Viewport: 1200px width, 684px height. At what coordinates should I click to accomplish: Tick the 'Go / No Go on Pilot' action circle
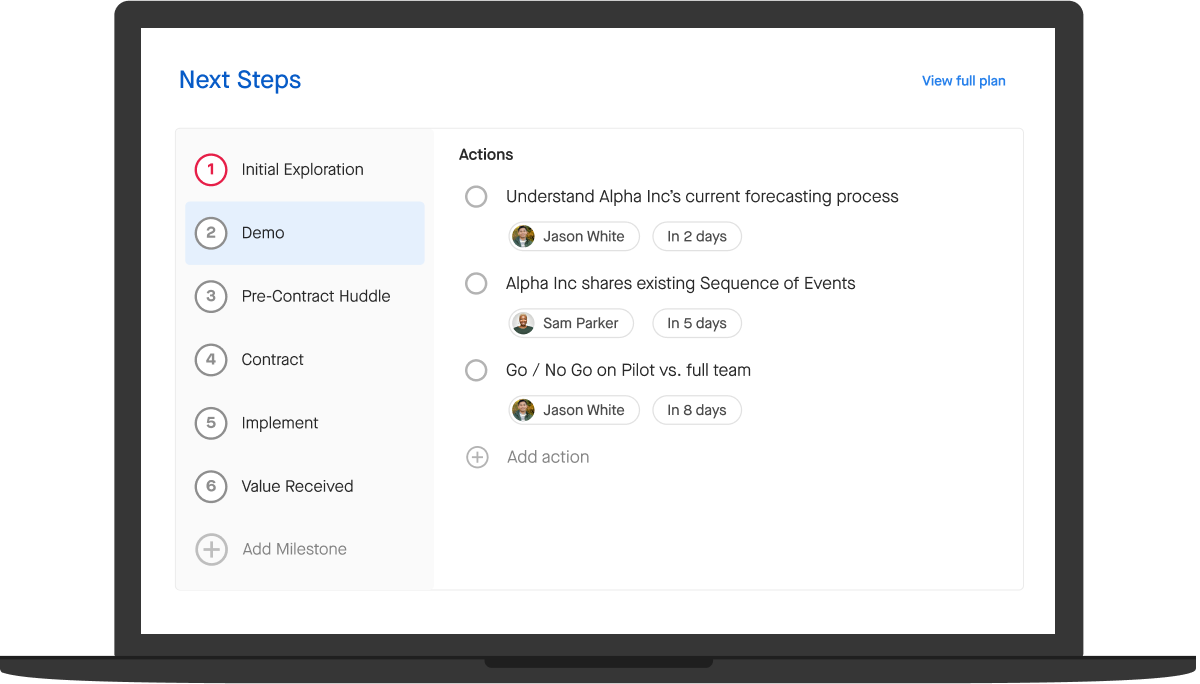pos(476,371)
